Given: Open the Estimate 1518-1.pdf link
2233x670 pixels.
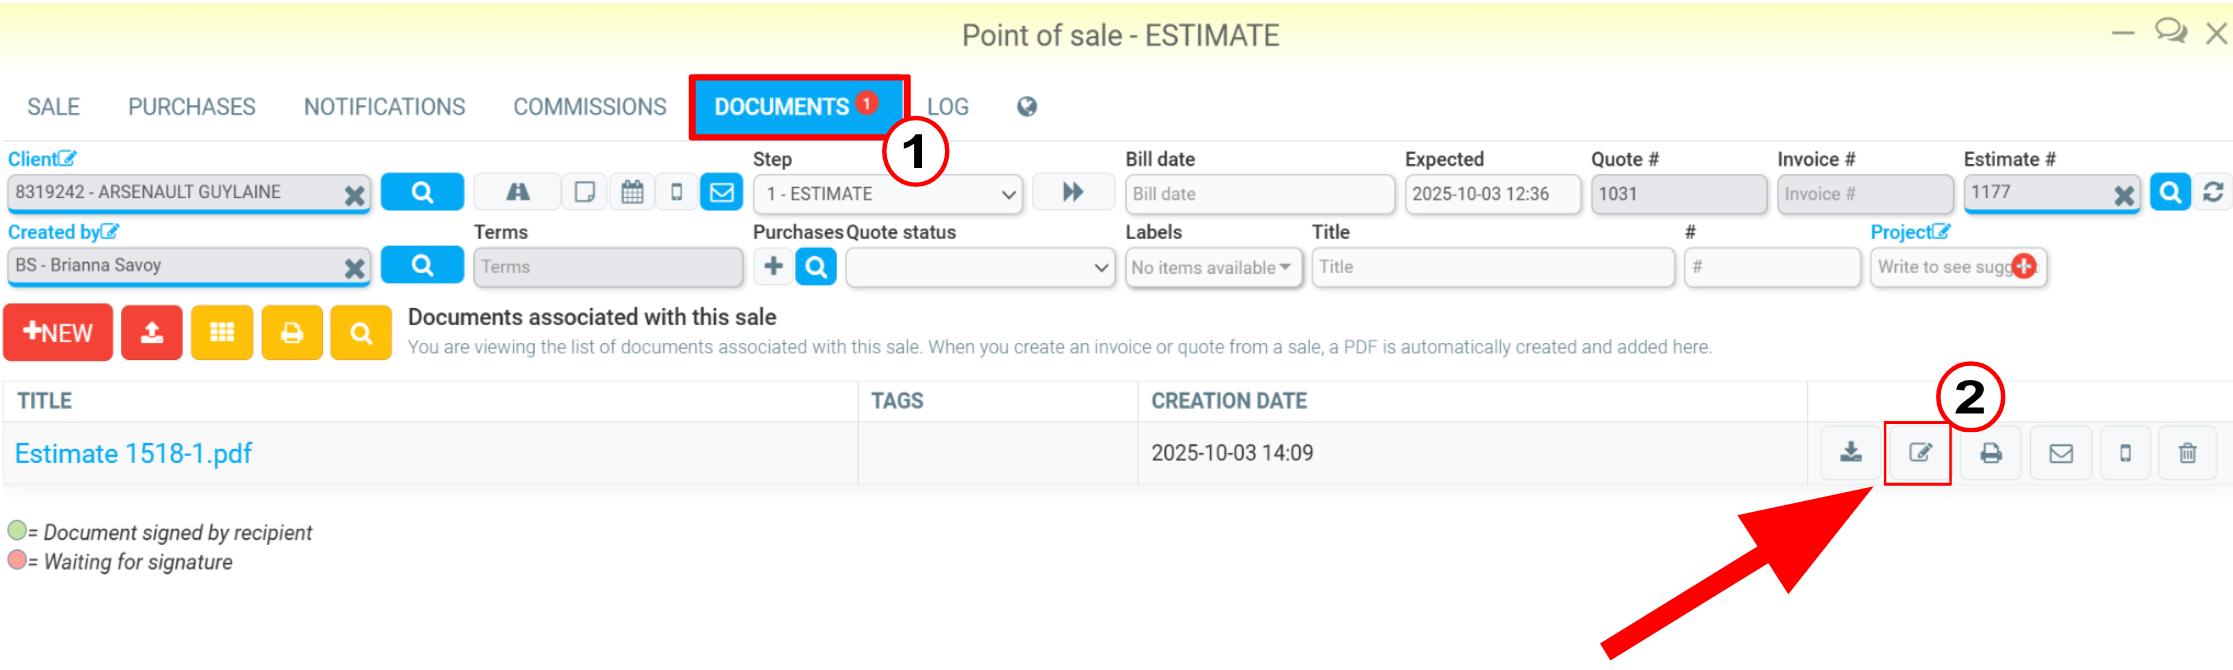Looking at the screenshot, I should pos(133,454).
